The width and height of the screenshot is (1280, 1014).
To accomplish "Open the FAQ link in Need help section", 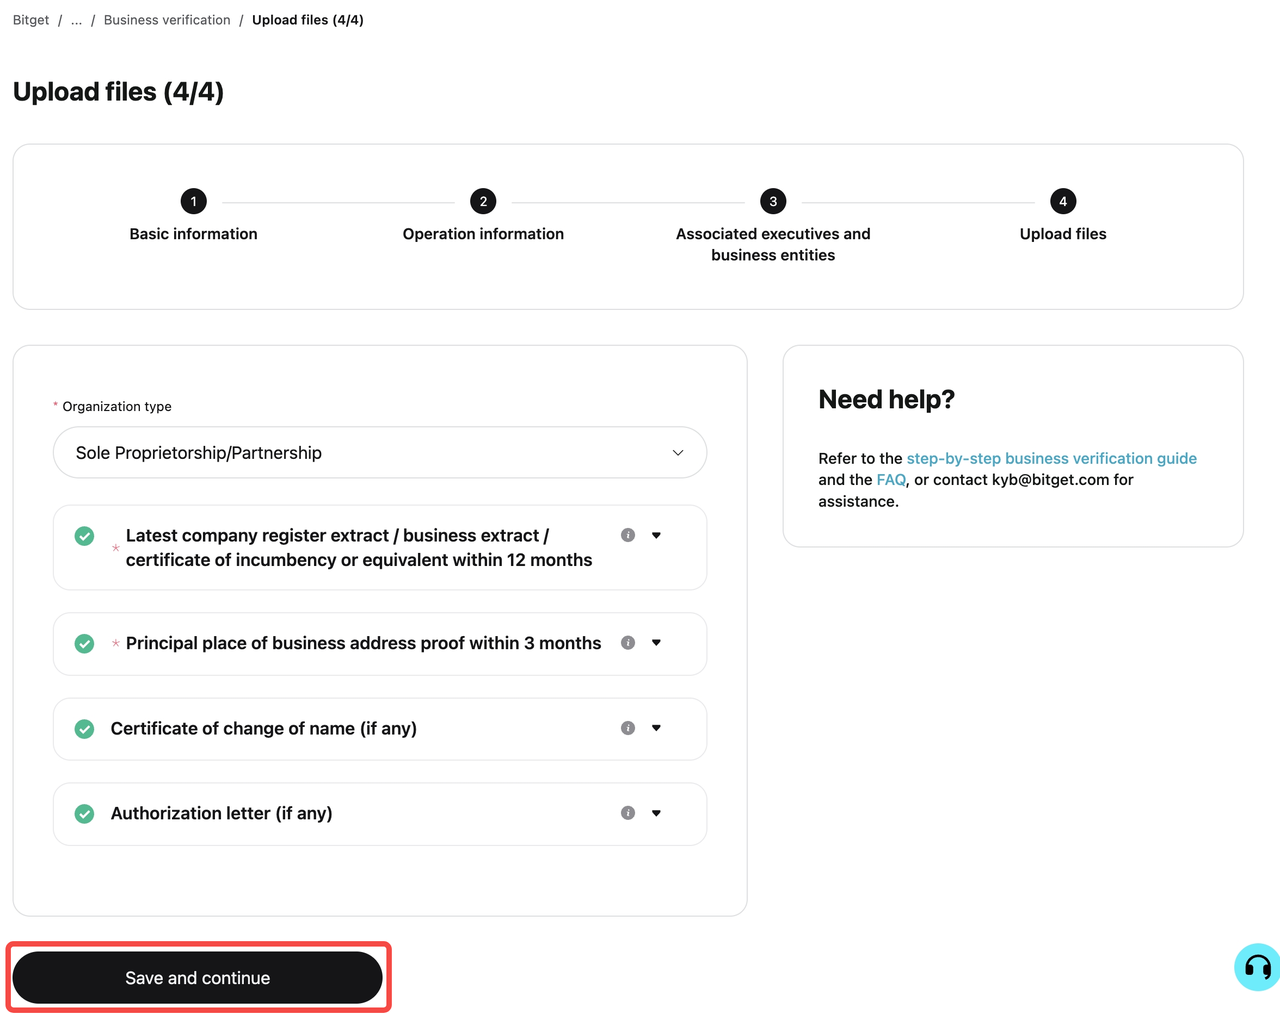I will tap(891, 479).
